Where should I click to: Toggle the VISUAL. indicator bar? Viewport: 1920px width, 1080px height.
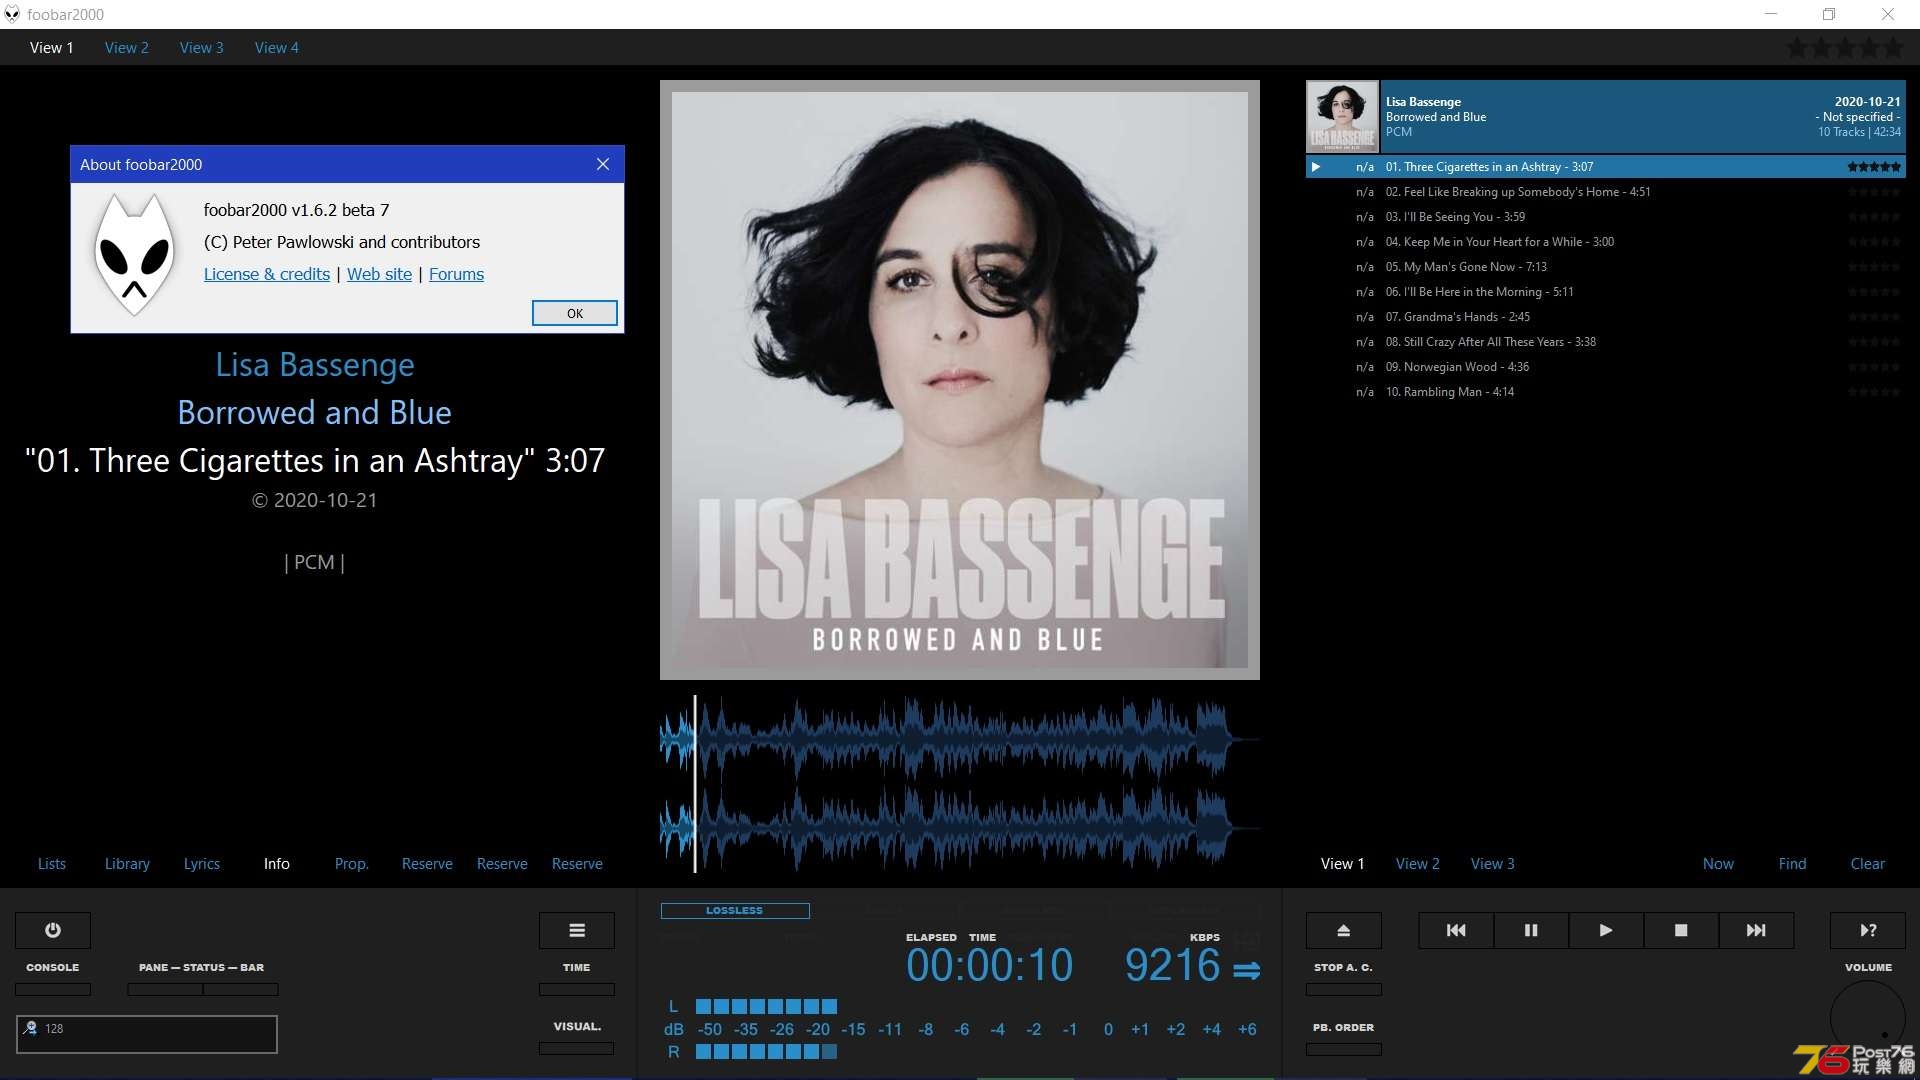point(577,1048)
